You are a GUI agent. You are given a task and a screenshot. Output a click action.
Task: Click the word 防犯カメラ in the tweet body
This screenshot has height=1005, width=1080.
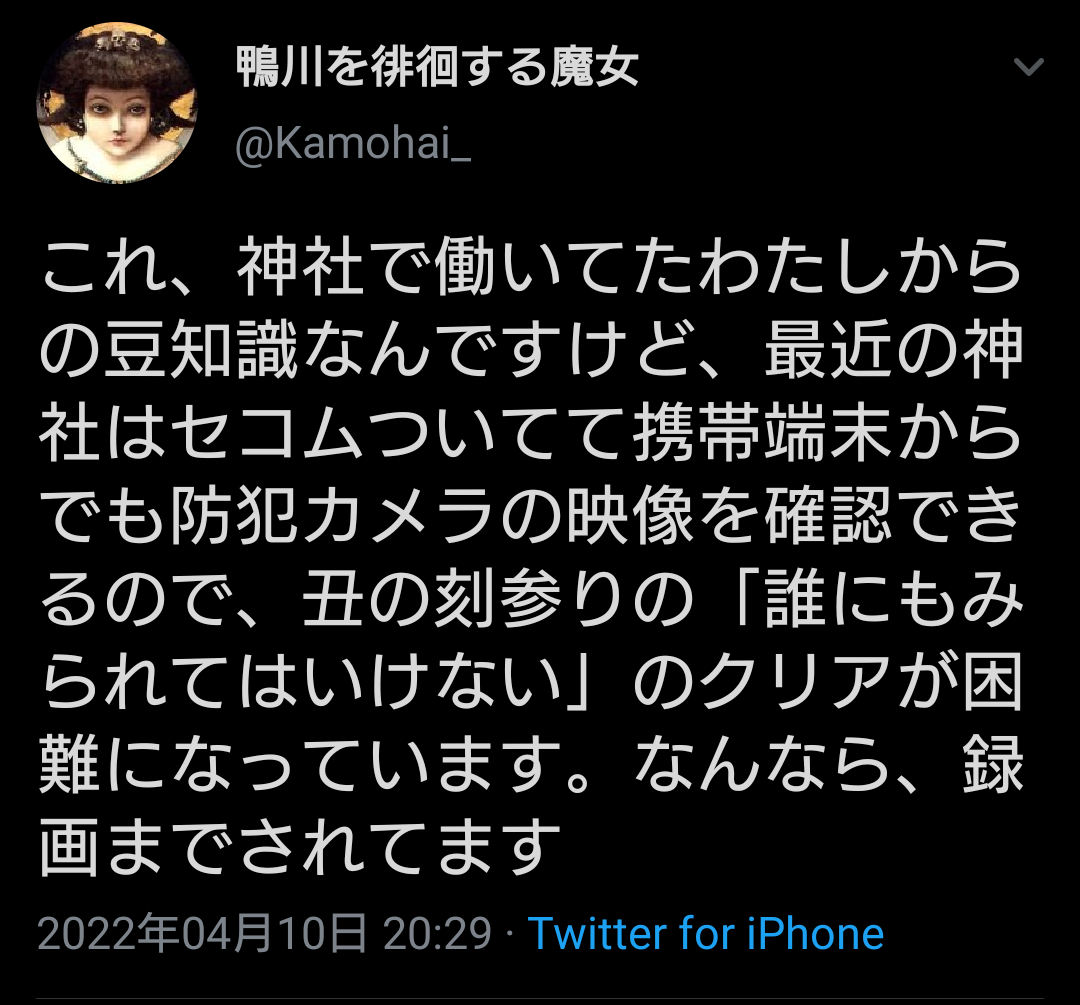coord(333,515)
